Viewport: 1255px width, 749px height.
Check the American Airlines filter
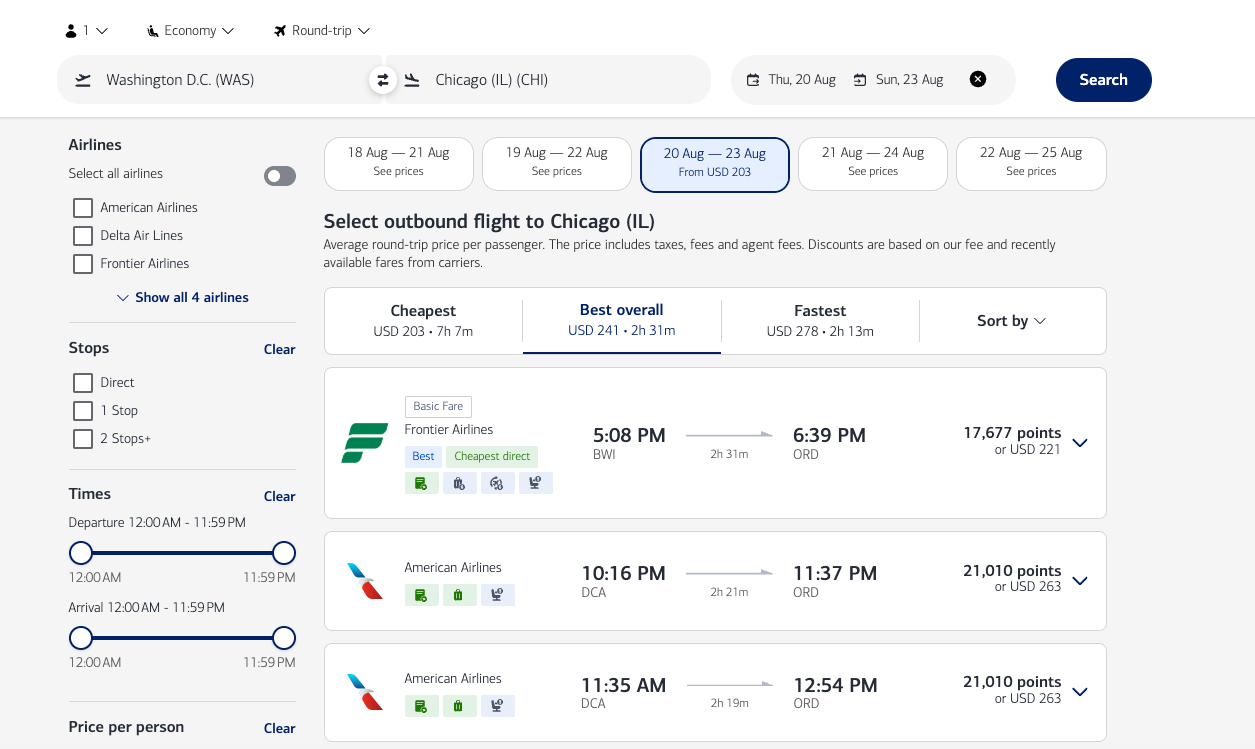point(83,208)
